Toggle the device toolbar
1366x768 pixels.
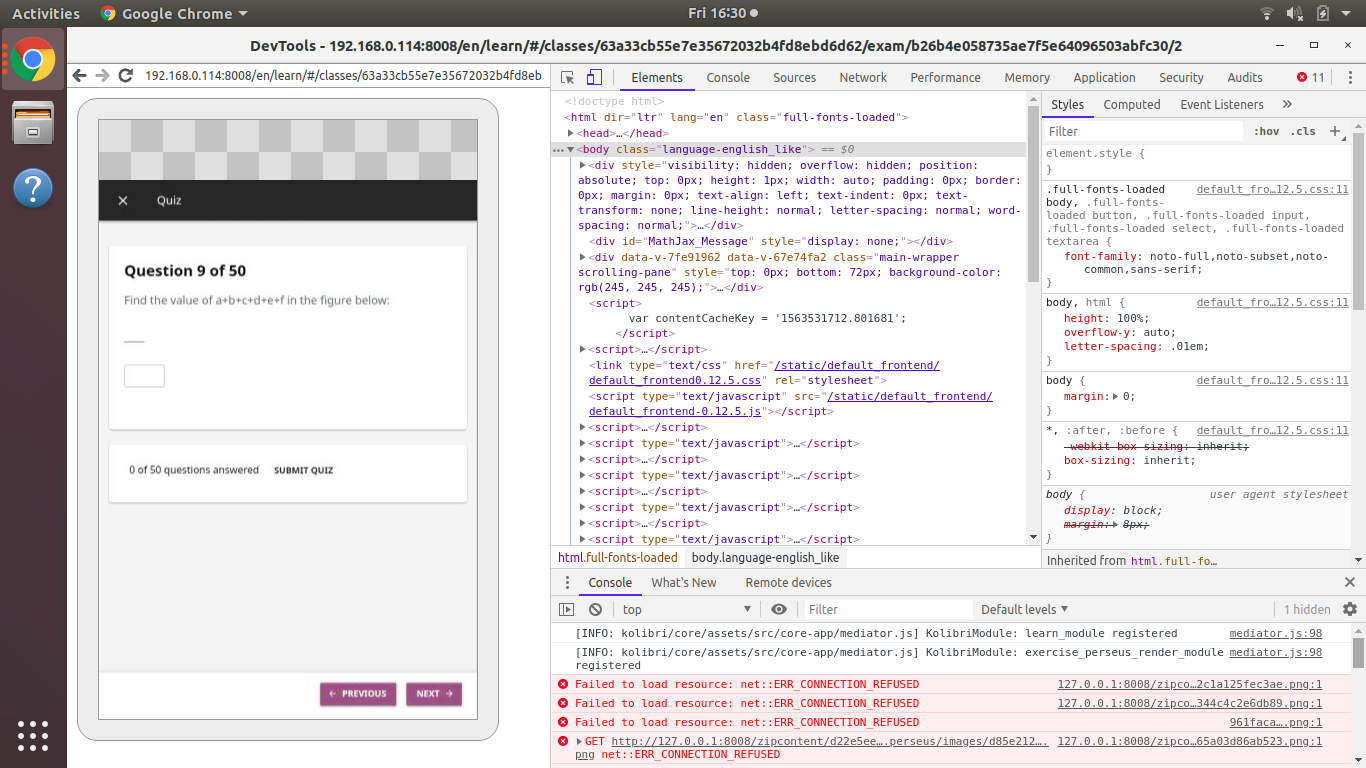[x=592, y=77]
